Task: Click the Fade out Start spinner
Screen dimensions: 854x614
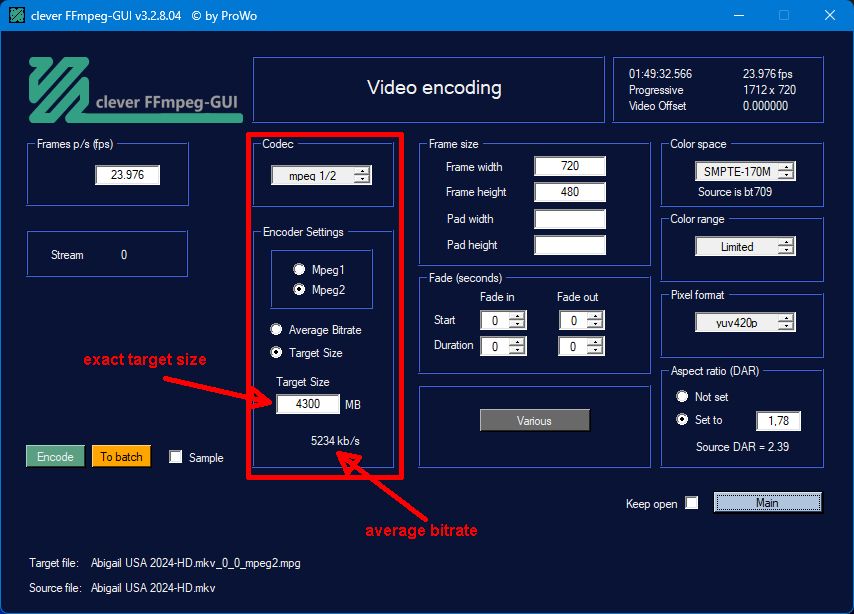Action: [x=582, y=320]
